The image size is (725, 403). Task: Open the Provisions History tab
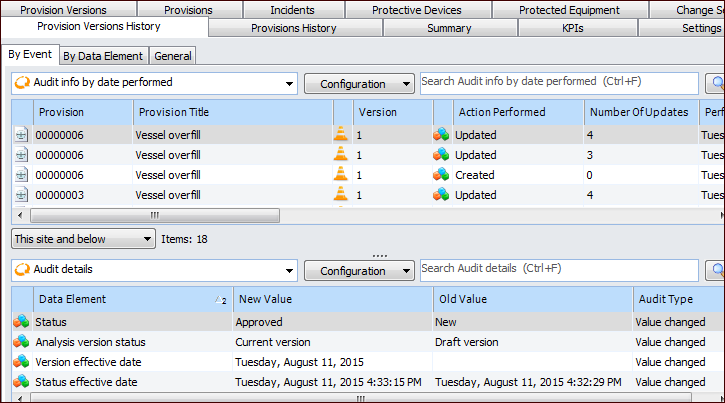295,28
